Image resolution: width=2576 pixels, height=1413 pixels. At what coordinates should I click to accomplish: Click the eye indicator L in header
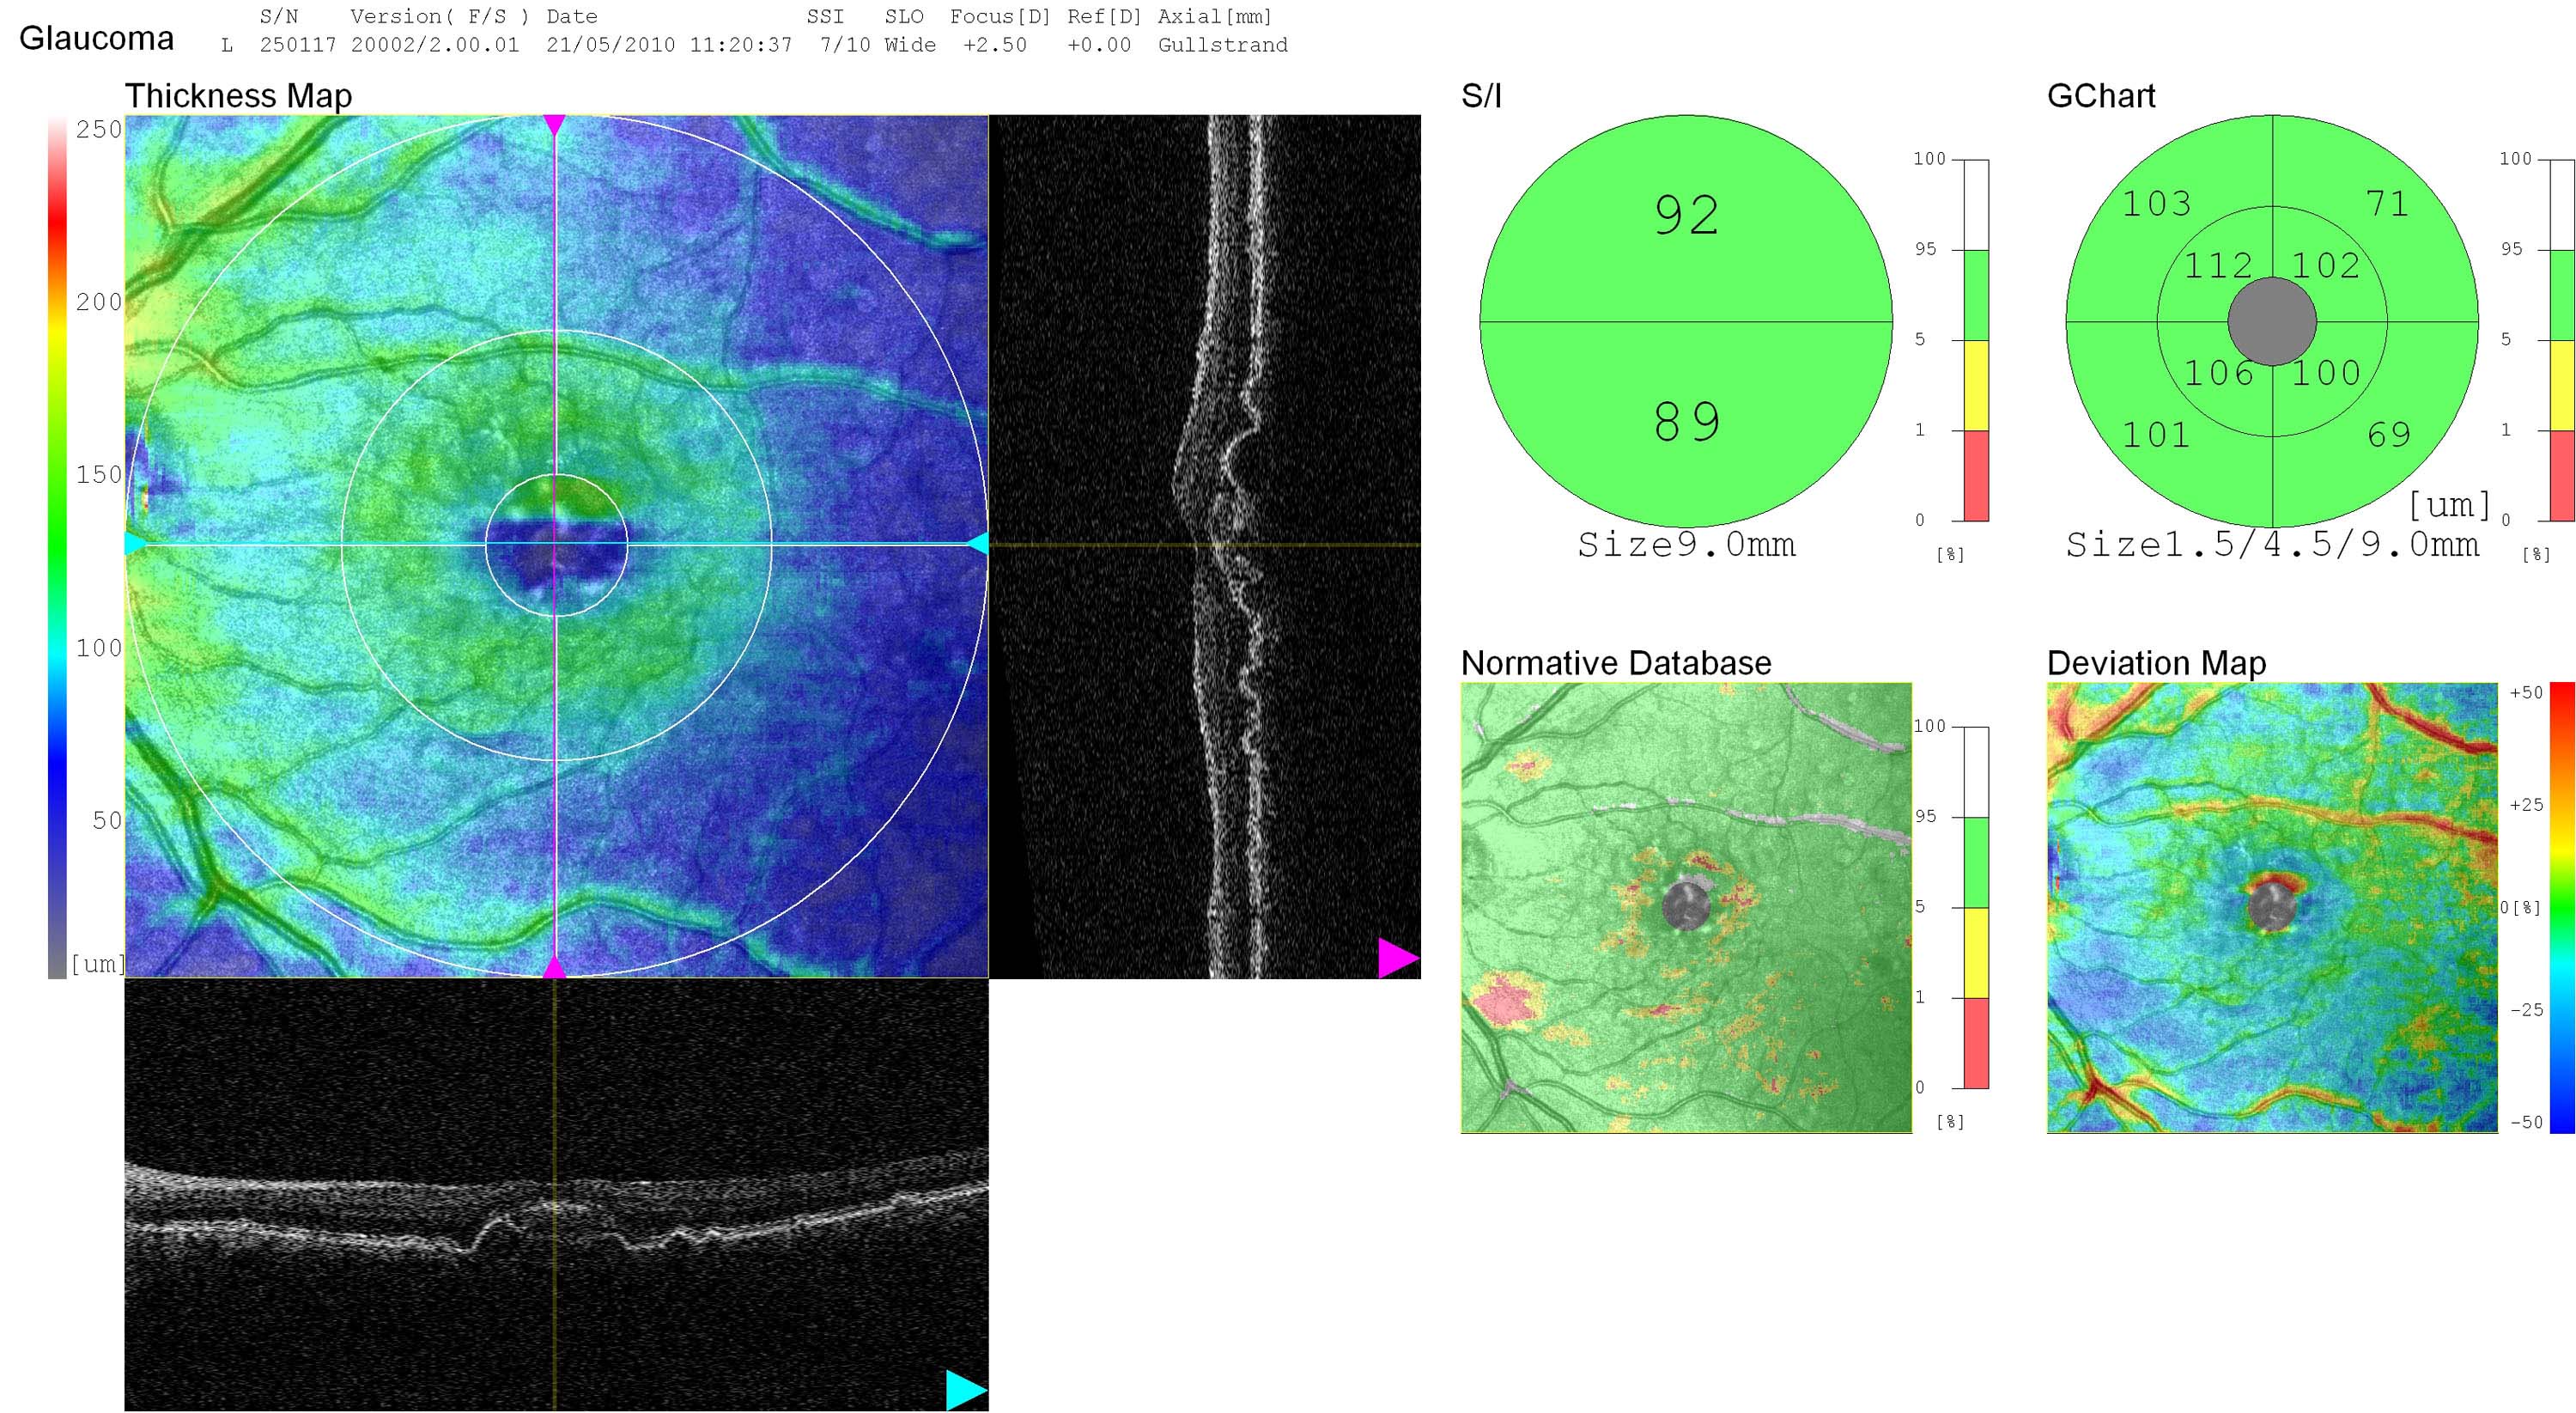227,46
